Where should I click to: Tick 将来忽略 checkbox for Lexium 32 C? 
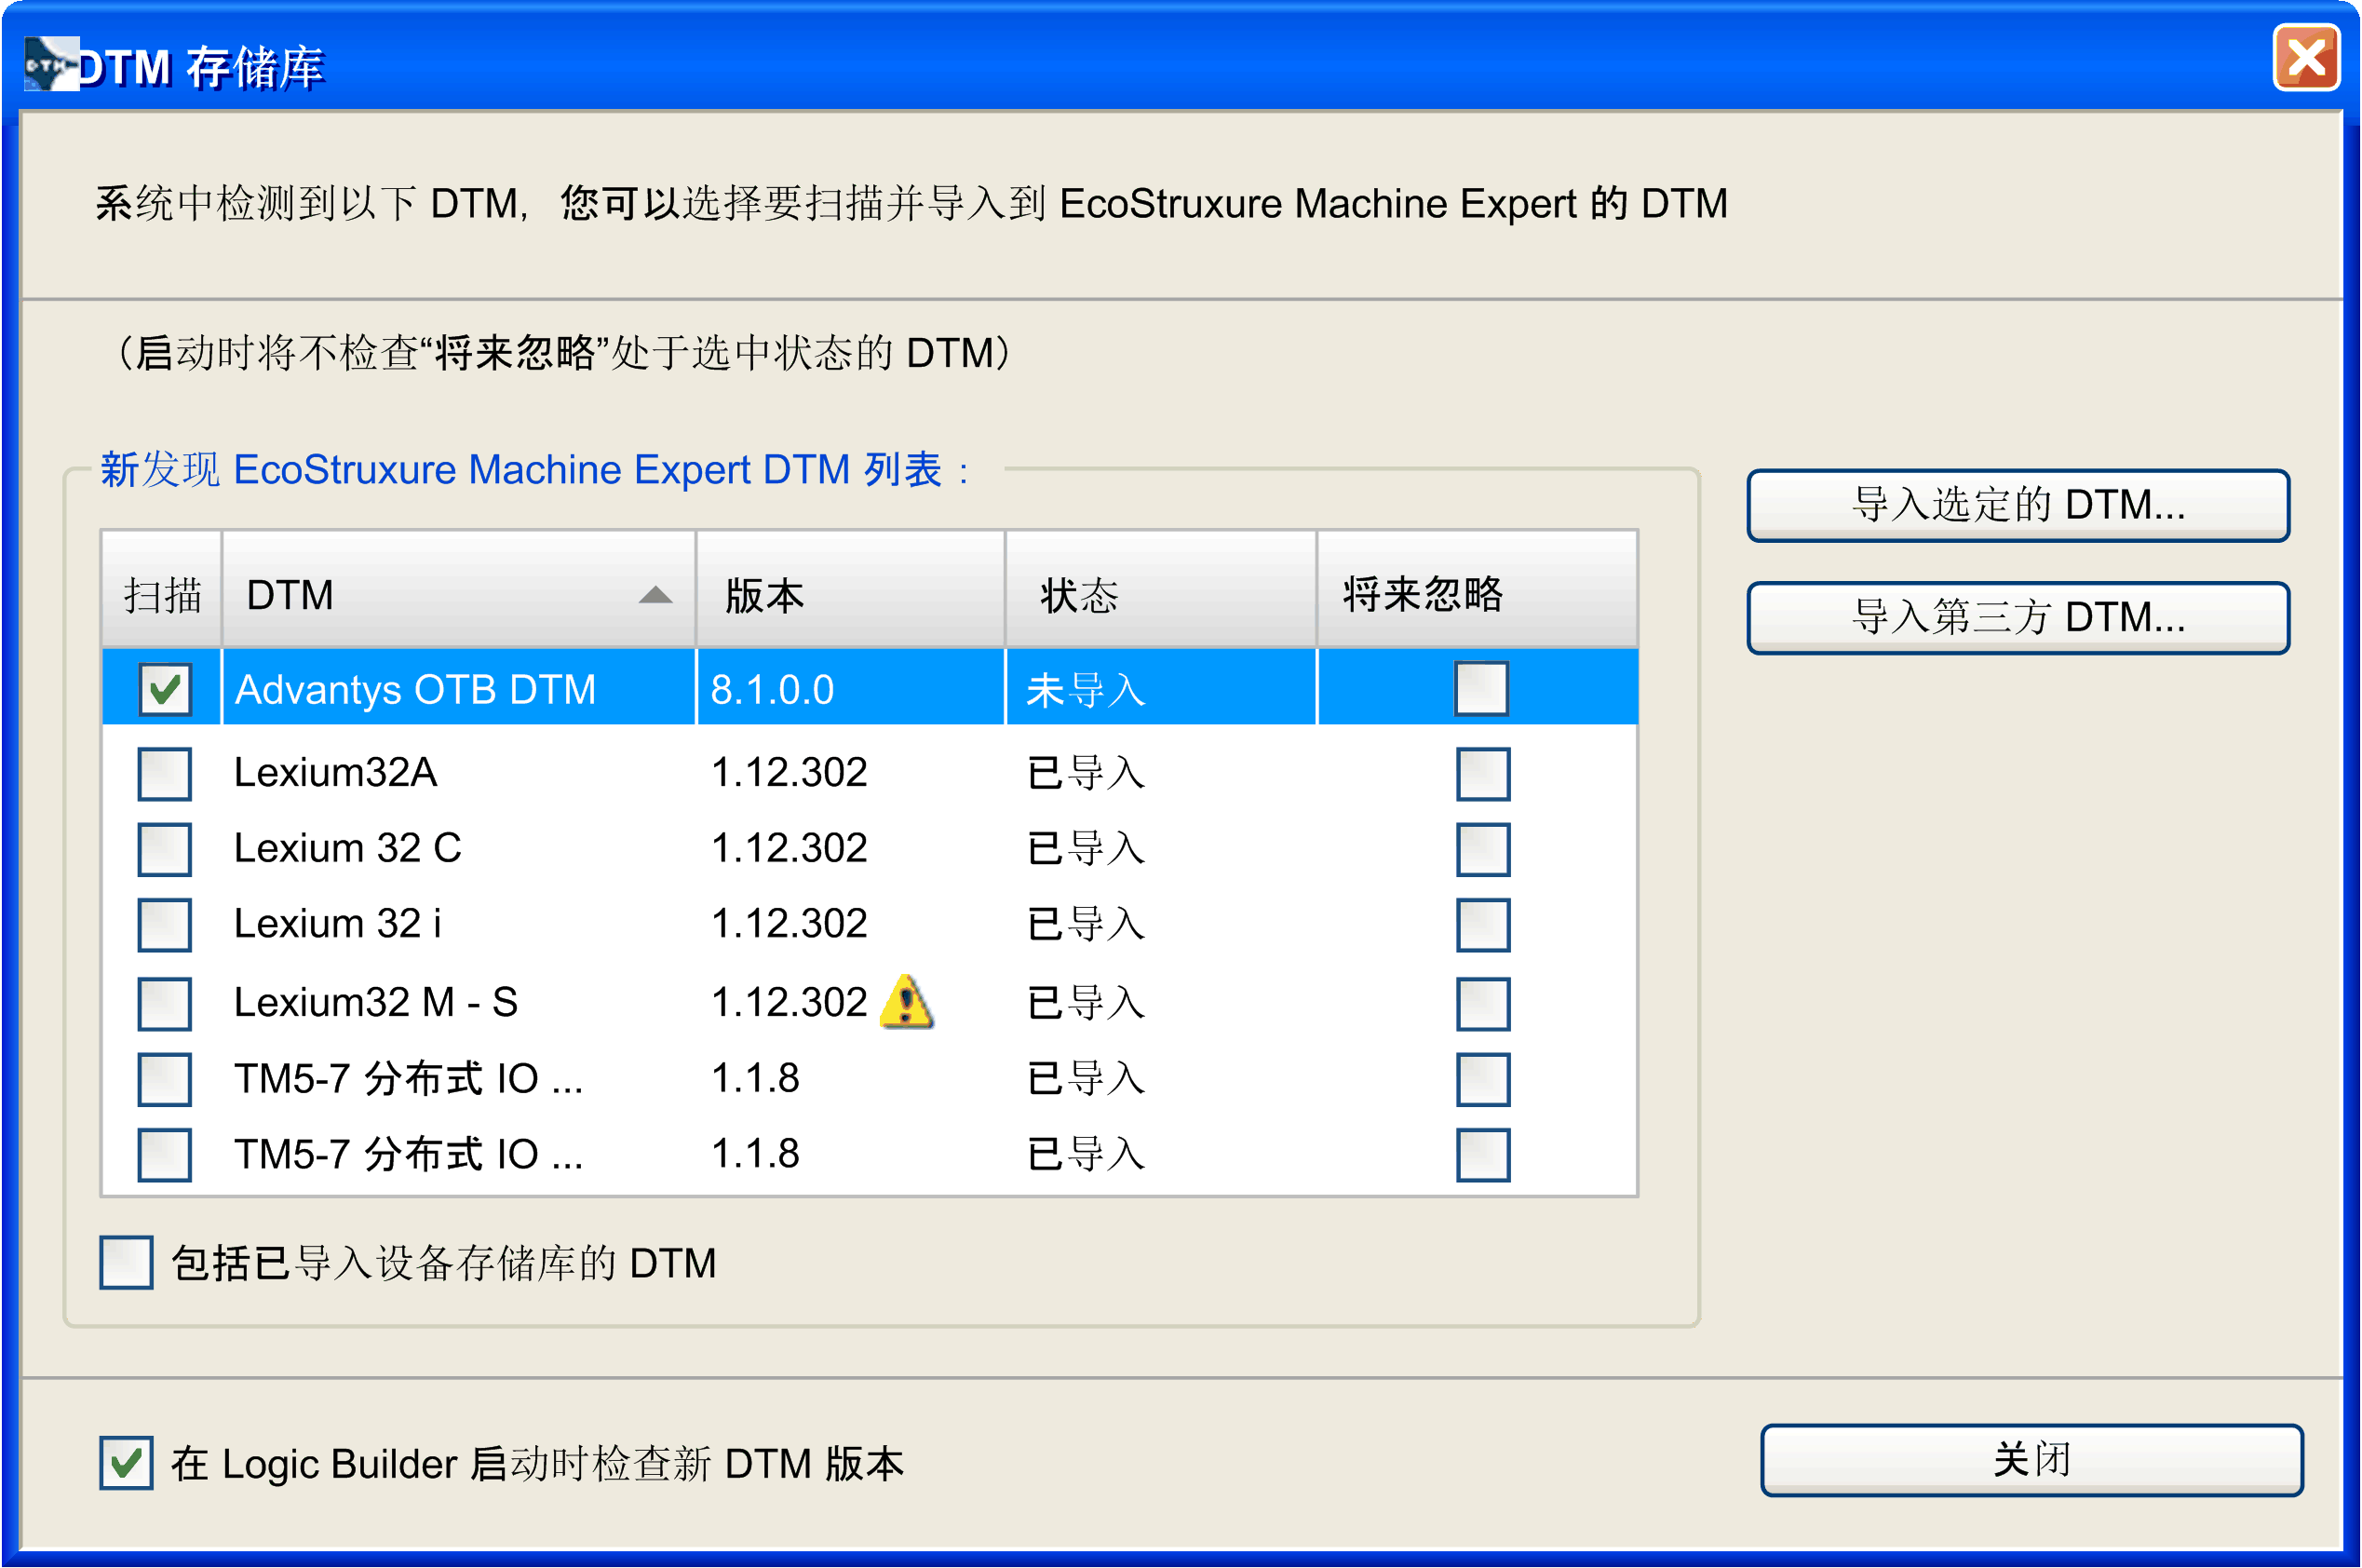[1483, 849]
